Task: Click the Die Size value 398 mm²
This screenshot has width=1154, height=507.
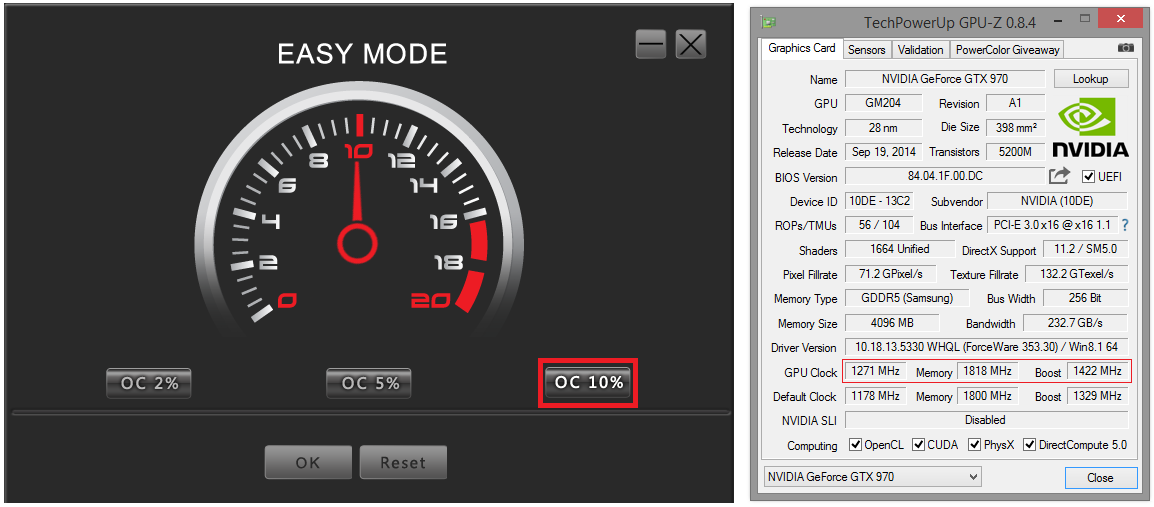Action: (x=1016, y=127)
